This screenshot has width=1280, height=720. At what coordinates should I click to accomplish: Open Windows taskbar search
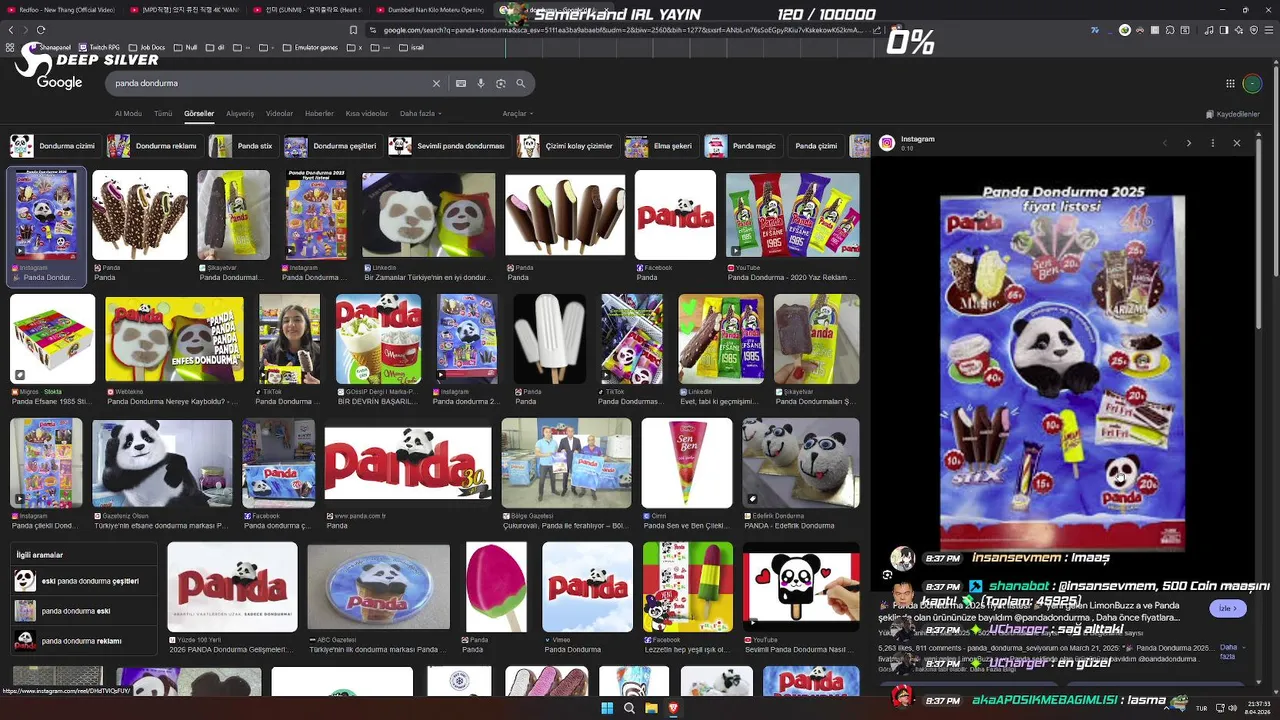(629, 708)
